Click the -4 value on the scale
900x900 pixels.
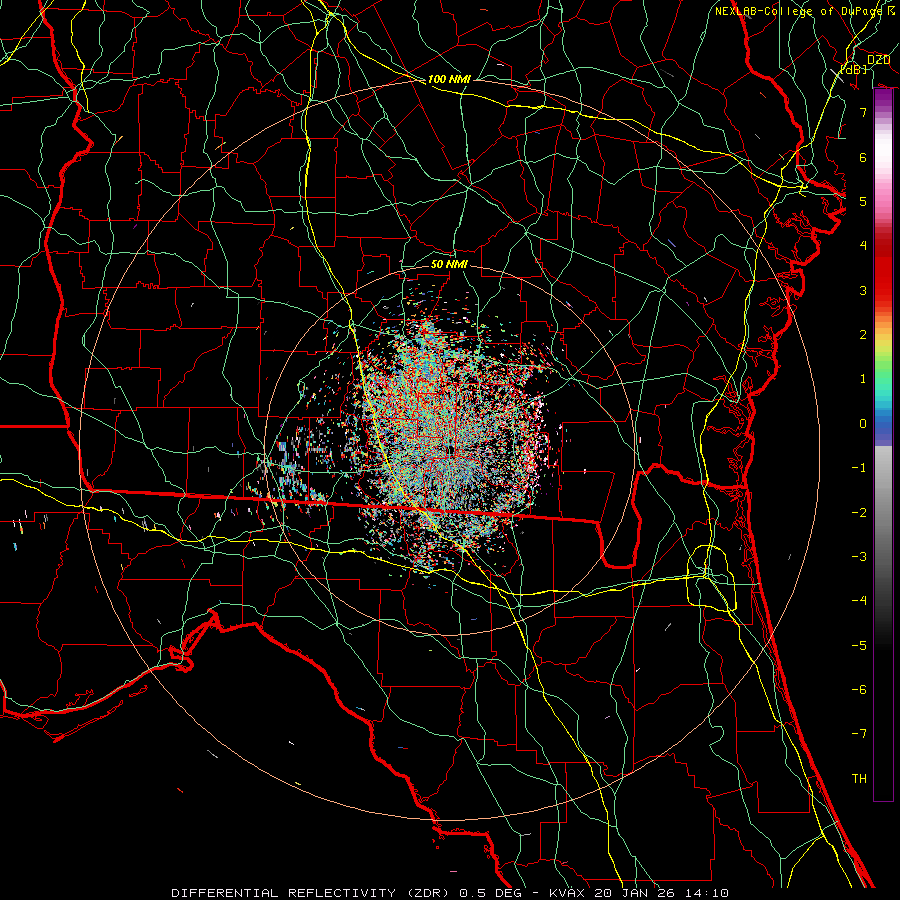click(859, 601)
